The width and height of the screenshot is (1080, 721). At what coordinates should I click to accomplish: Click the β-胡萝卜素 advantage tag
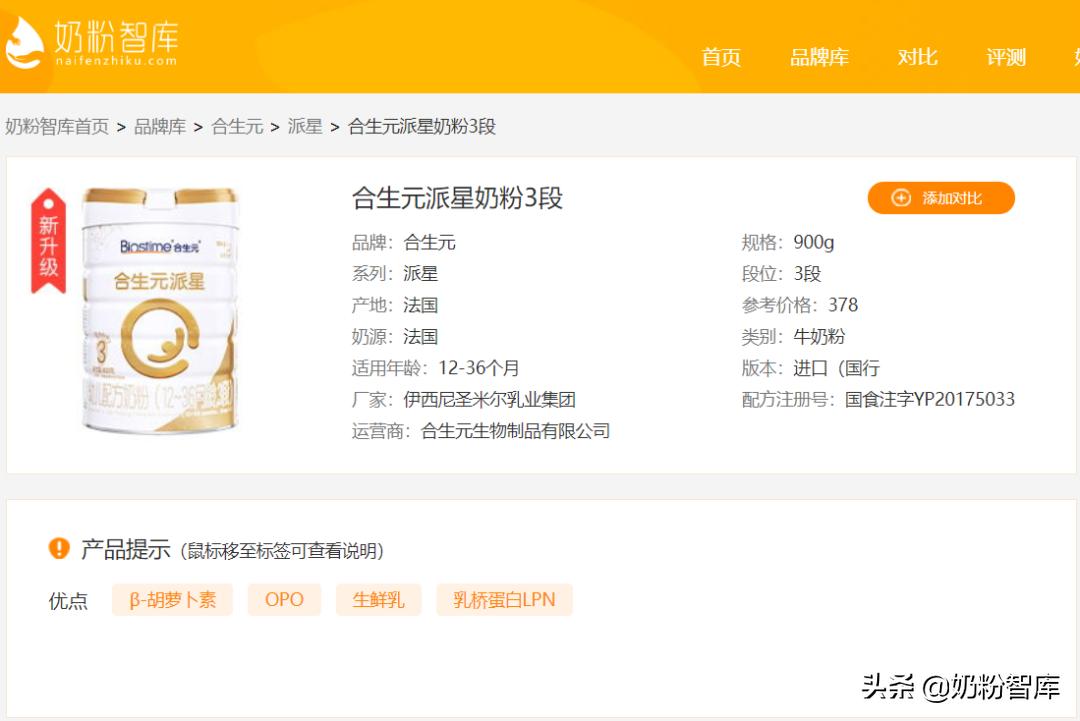(x=172, y=599)
